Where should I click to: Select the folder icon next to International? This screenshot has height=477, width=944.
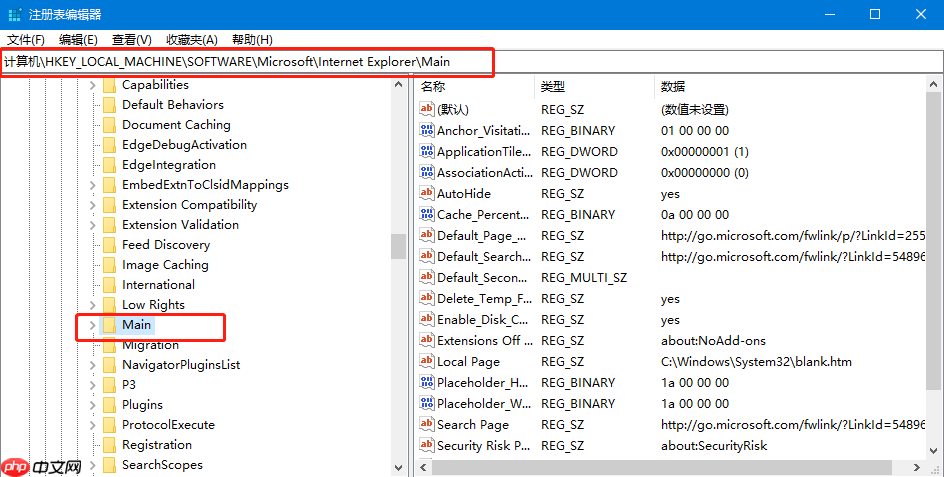[x=110, y=285]
